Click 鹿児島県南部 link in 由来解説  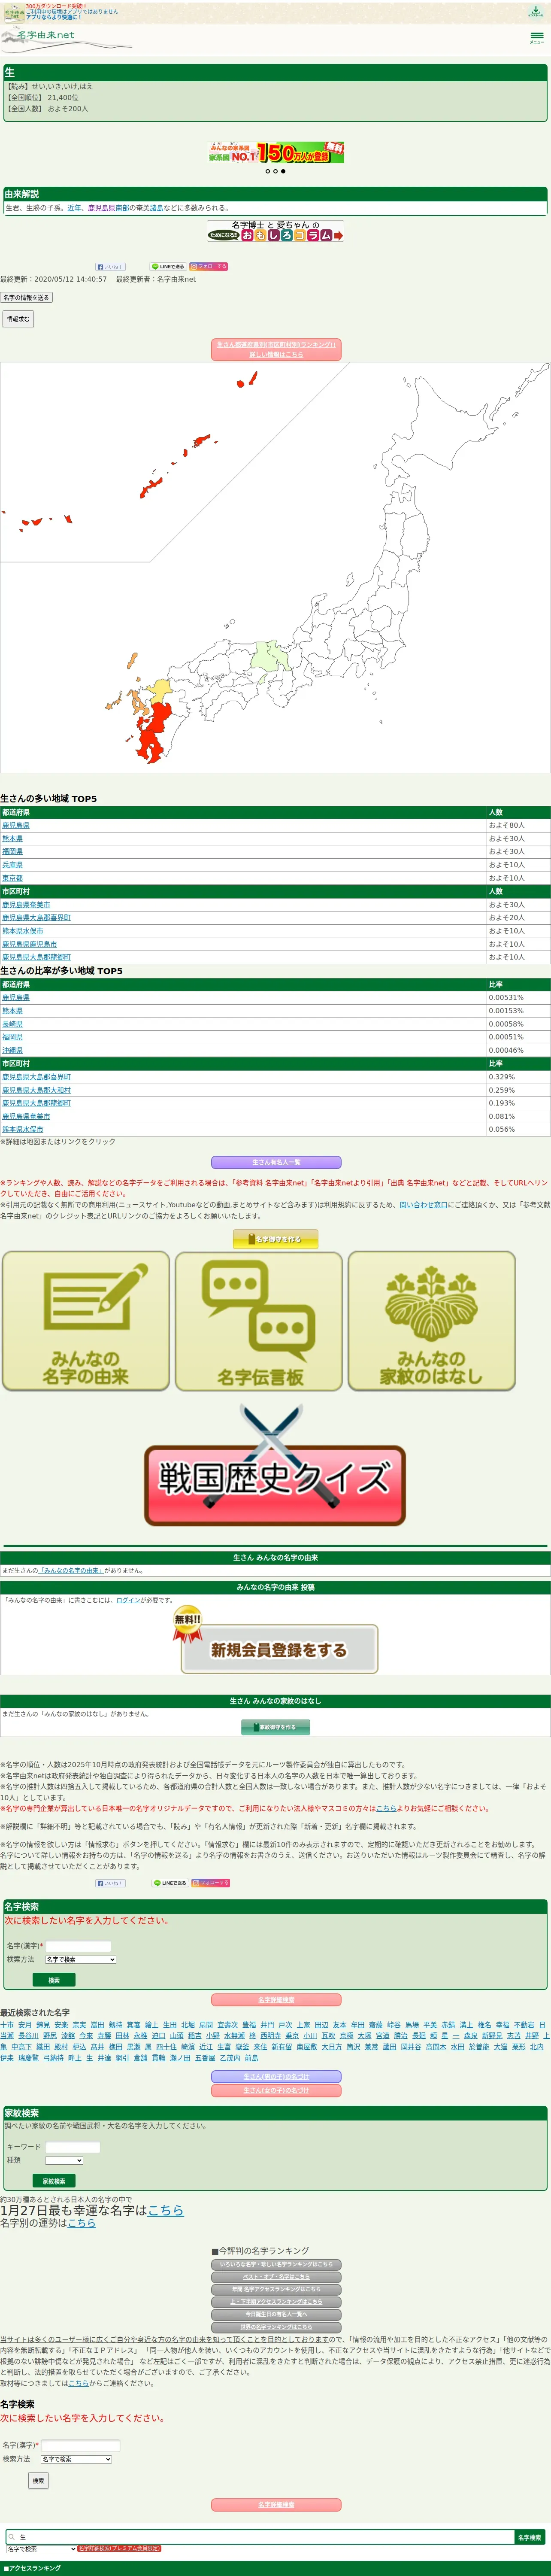(x=108, y=208)
